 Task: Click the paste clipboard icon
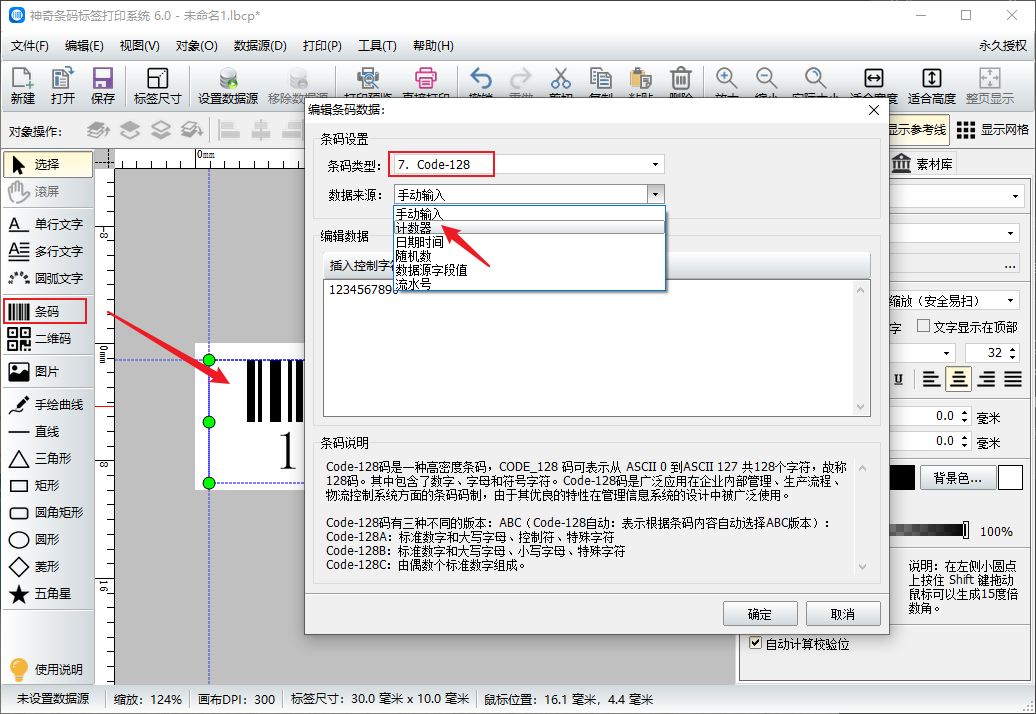click(x=640, y=79)
